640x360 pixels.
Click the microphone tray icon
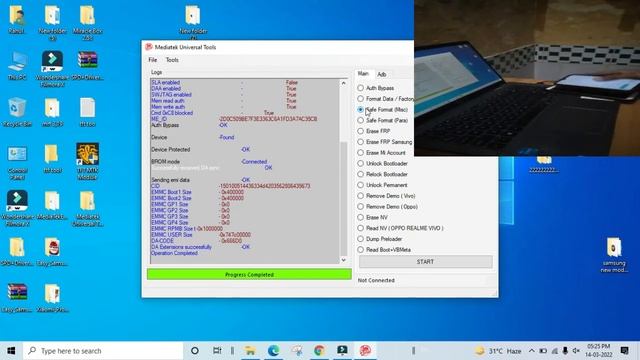pyautogui.click(x=565, y=351)
